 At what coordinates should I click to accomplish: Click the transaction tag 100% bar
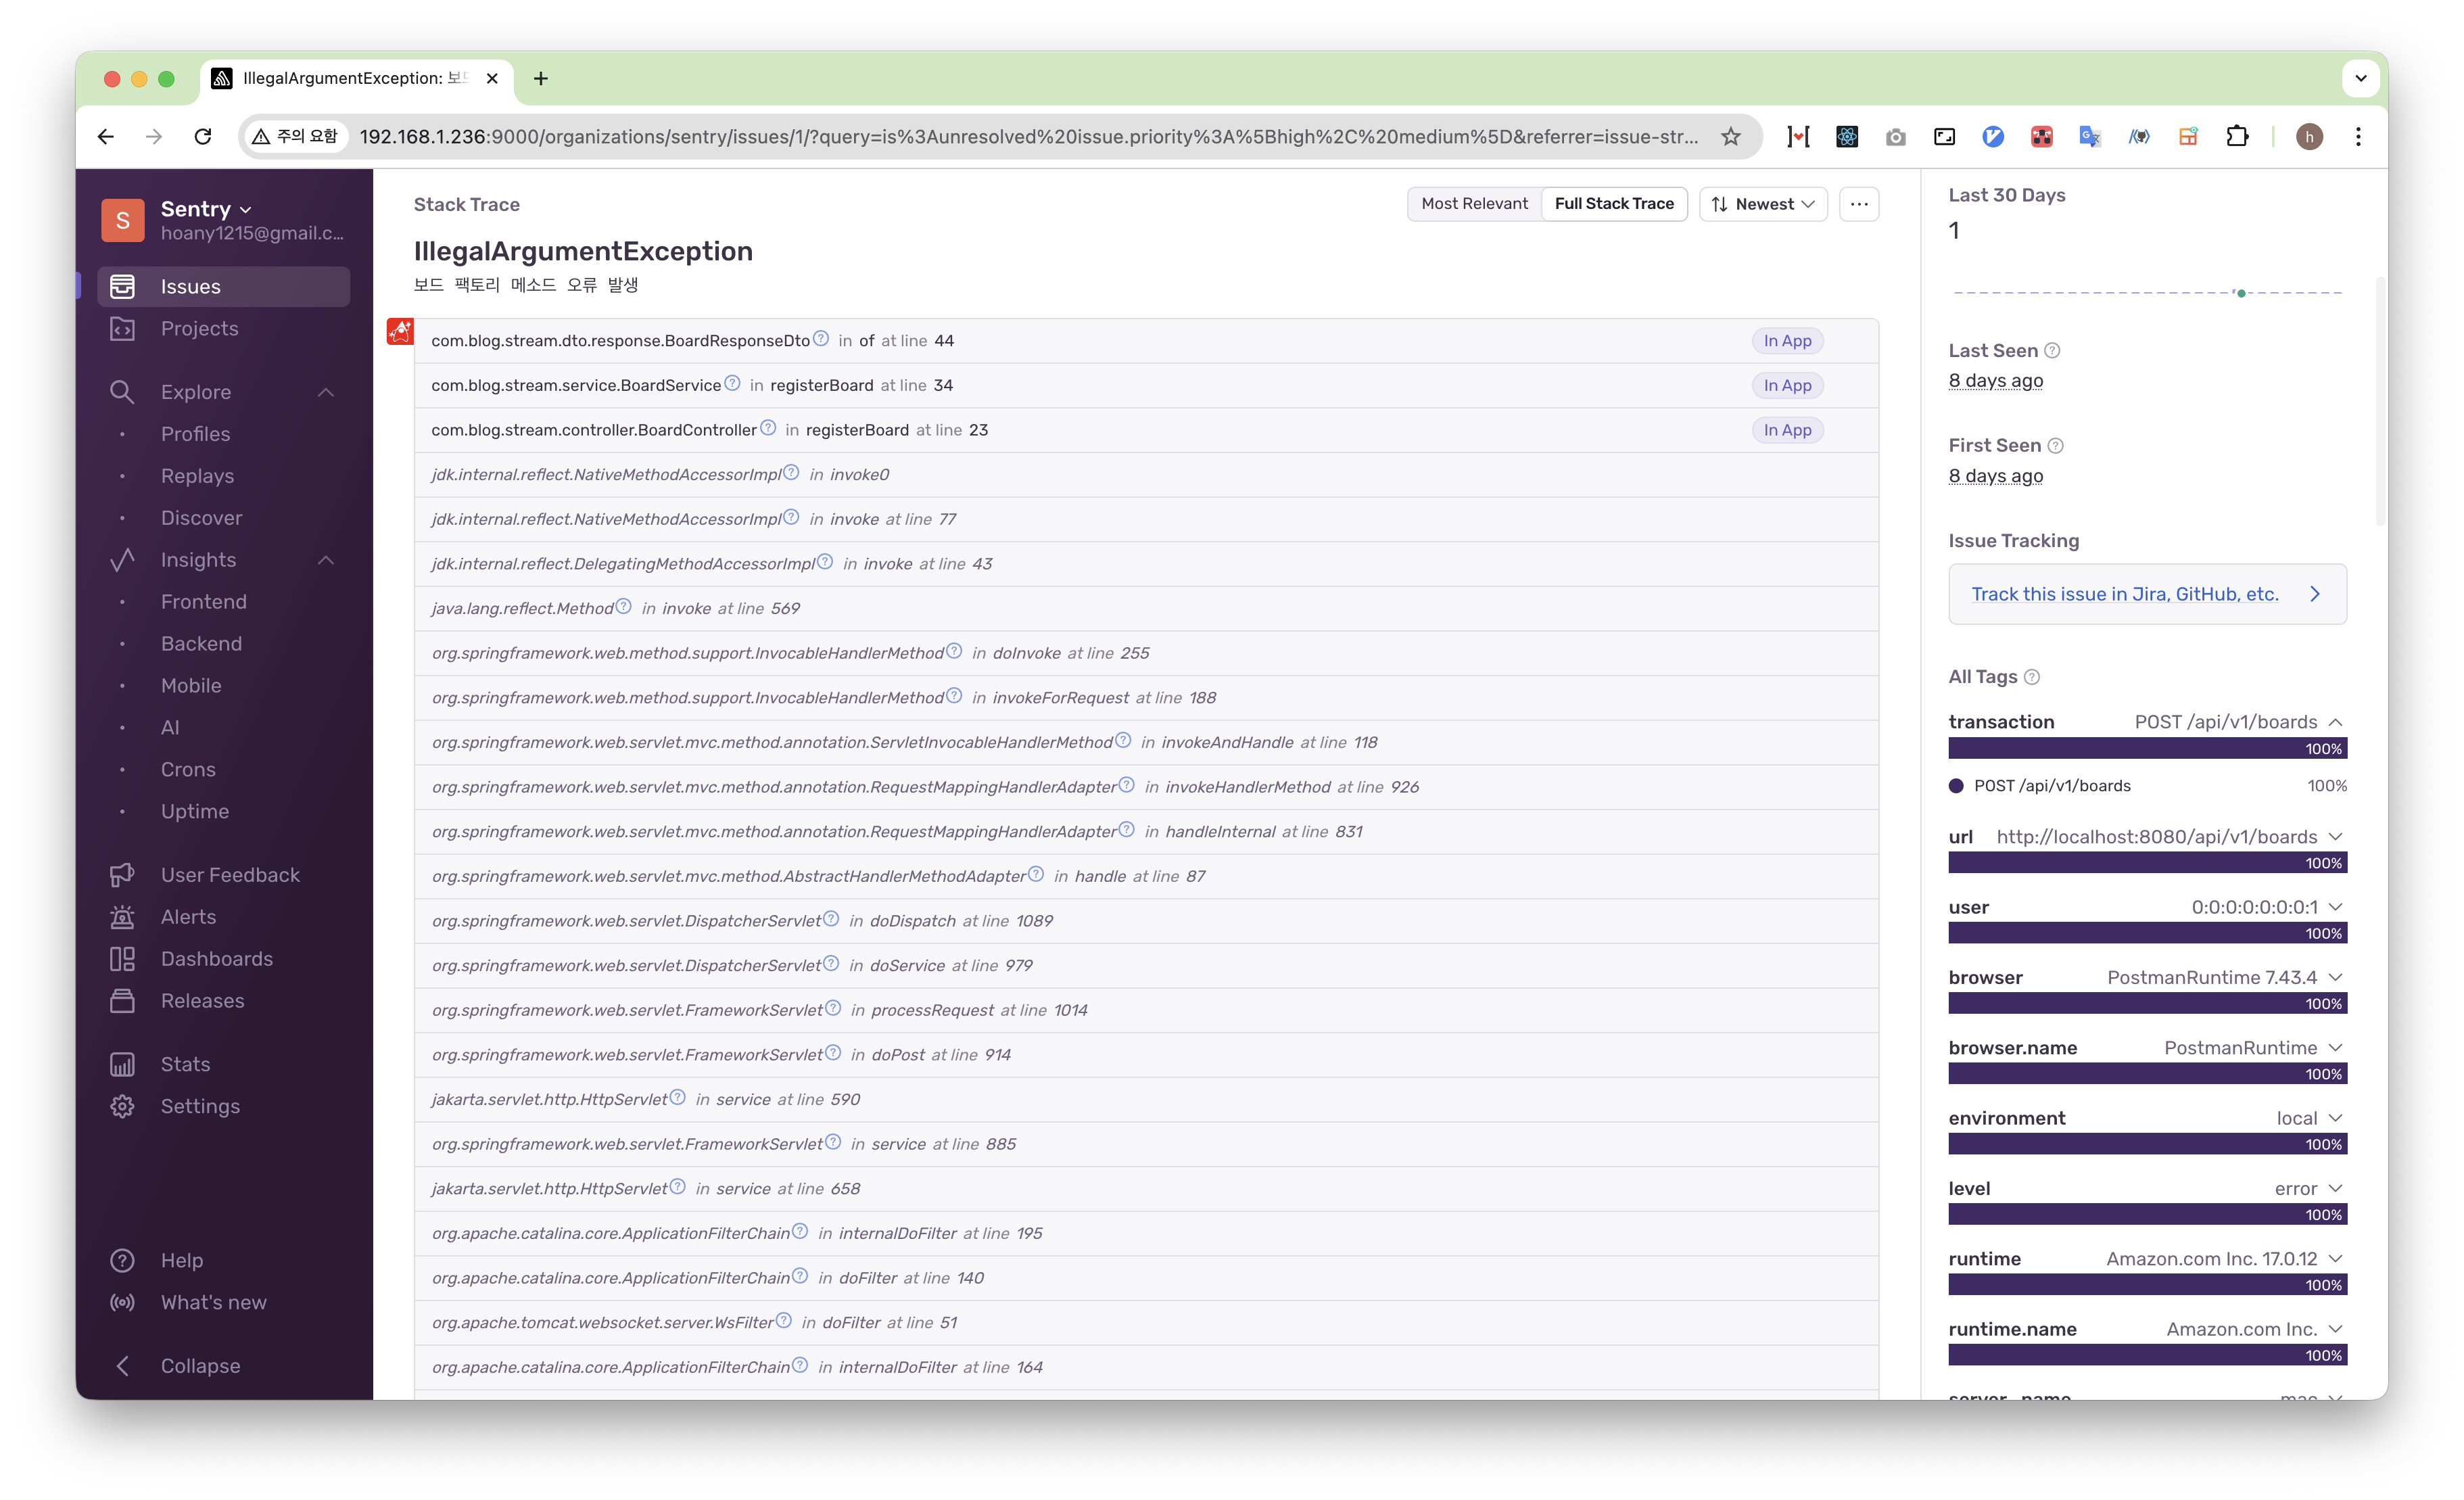[2146, 749]
